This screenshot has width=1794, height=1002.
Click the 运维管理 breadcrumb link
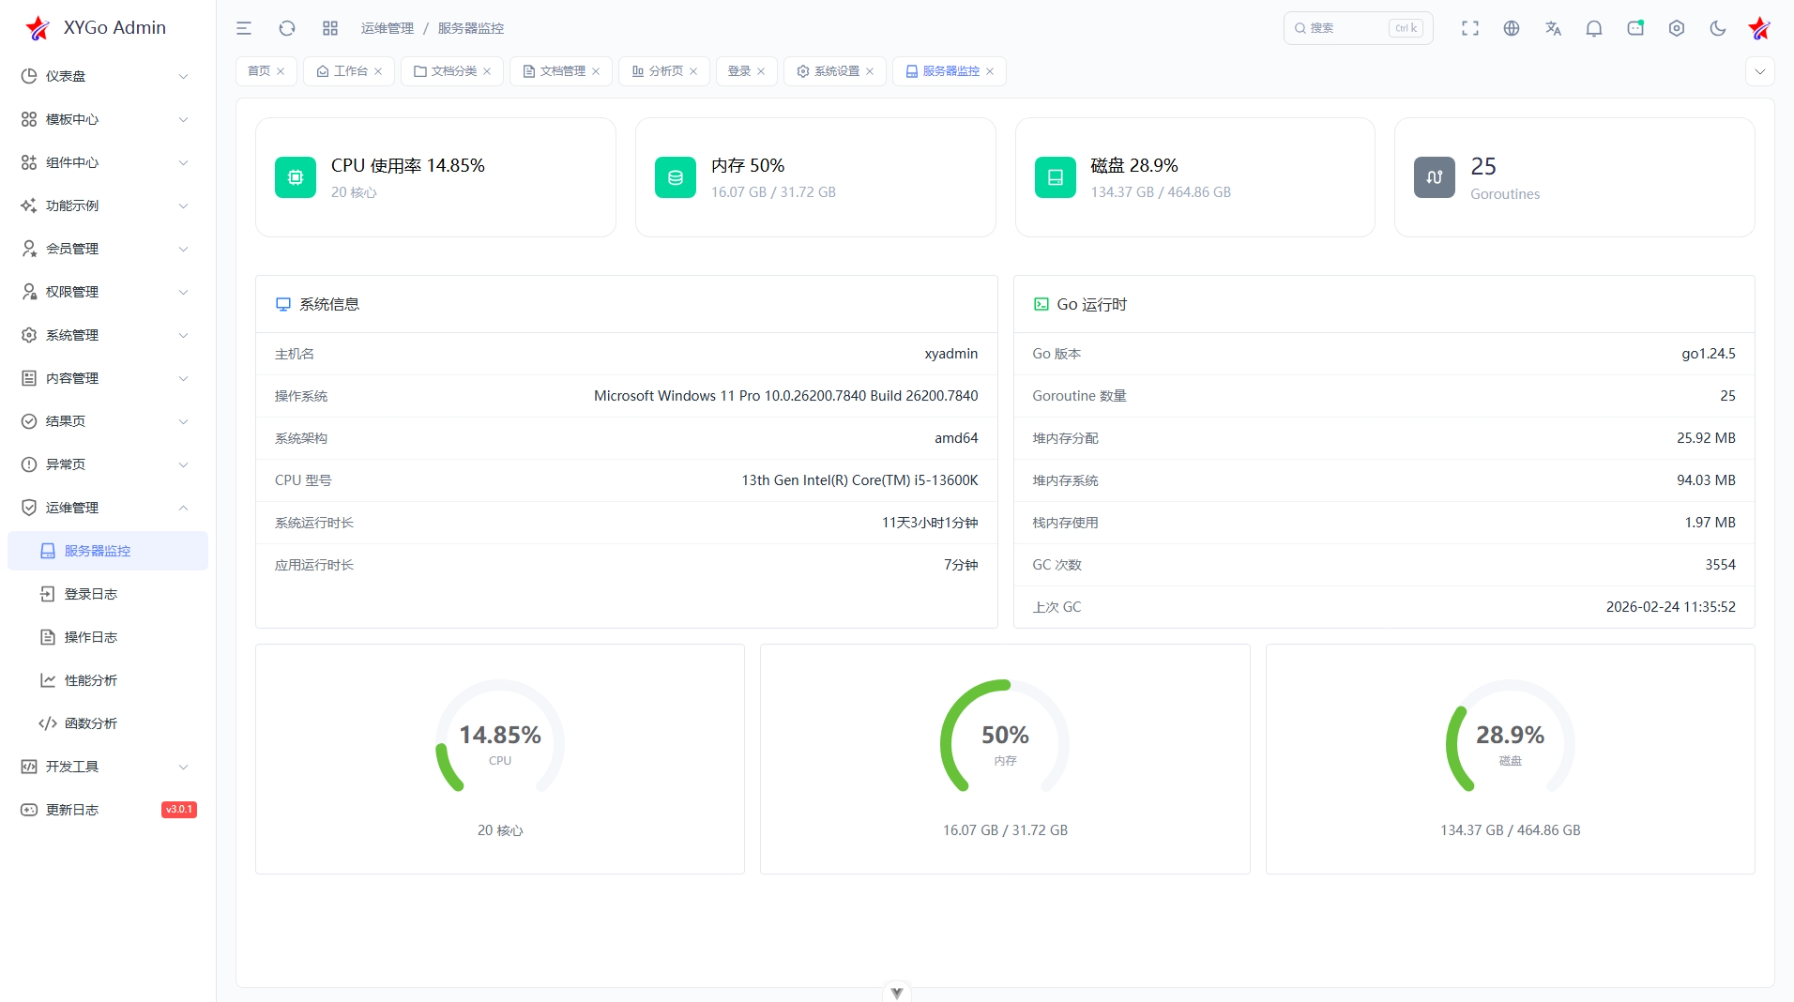387,28
